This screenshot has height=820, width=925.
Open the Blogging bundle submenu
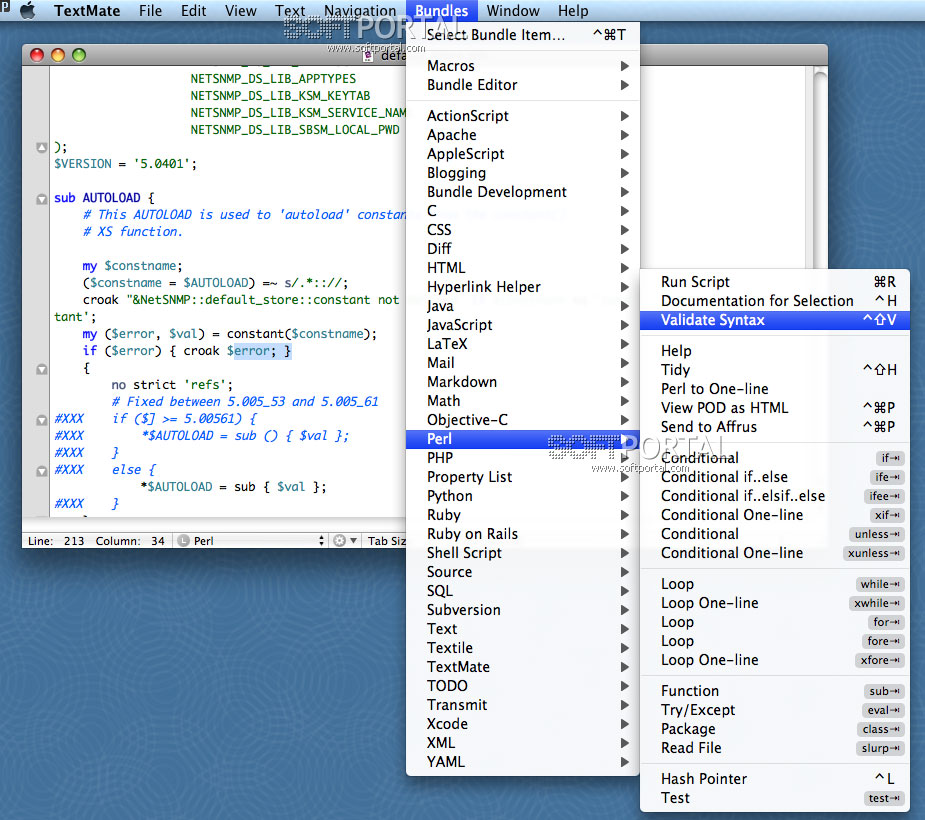523,173
